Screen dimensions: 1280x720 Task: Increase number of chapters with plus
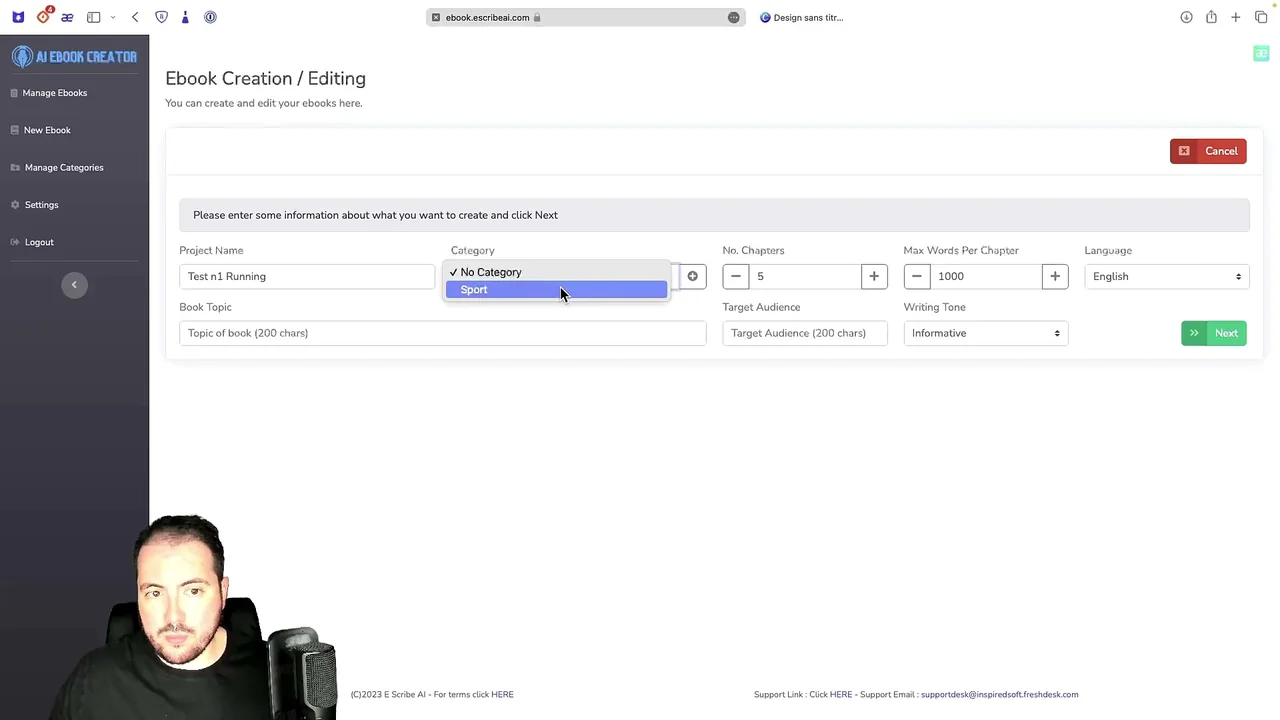coord(874,276)
